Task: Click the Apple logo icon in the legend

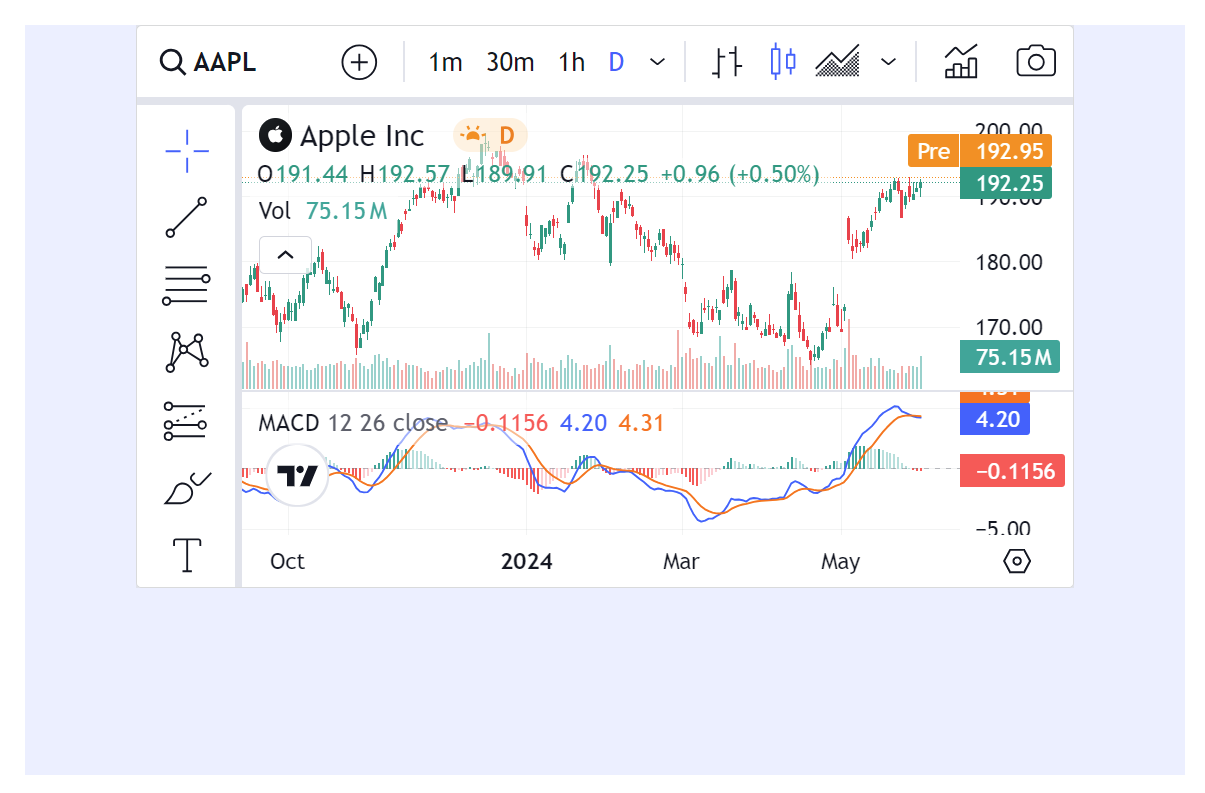Action: (x=274, y=134)
